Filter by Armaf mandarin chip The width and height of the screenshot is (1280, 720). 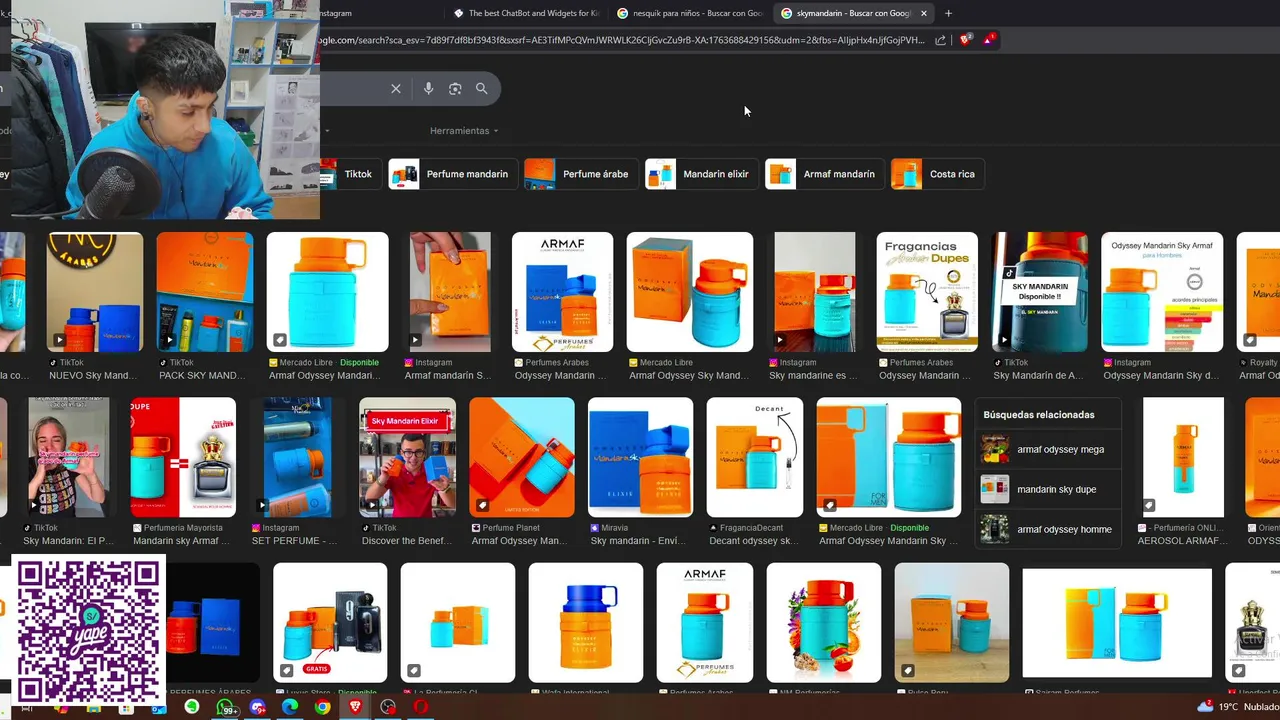[x=825, y=174]
